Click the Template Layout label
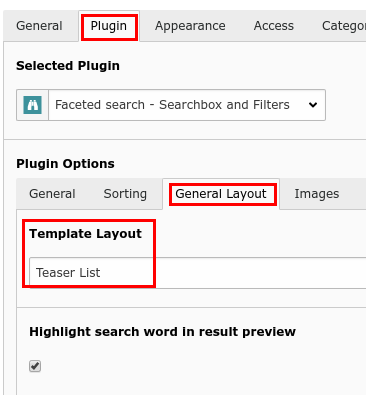The width and height of the screenshot is (366, 395). pyautogui.click(x=86, y=234)
